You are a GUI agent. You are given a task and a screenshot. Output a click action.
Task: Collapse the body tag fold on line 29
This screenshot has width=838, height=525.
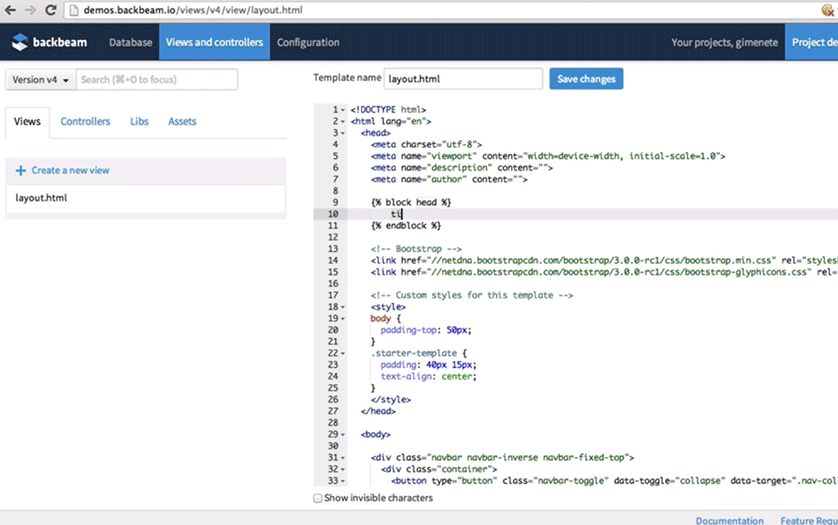pos(343,435)
